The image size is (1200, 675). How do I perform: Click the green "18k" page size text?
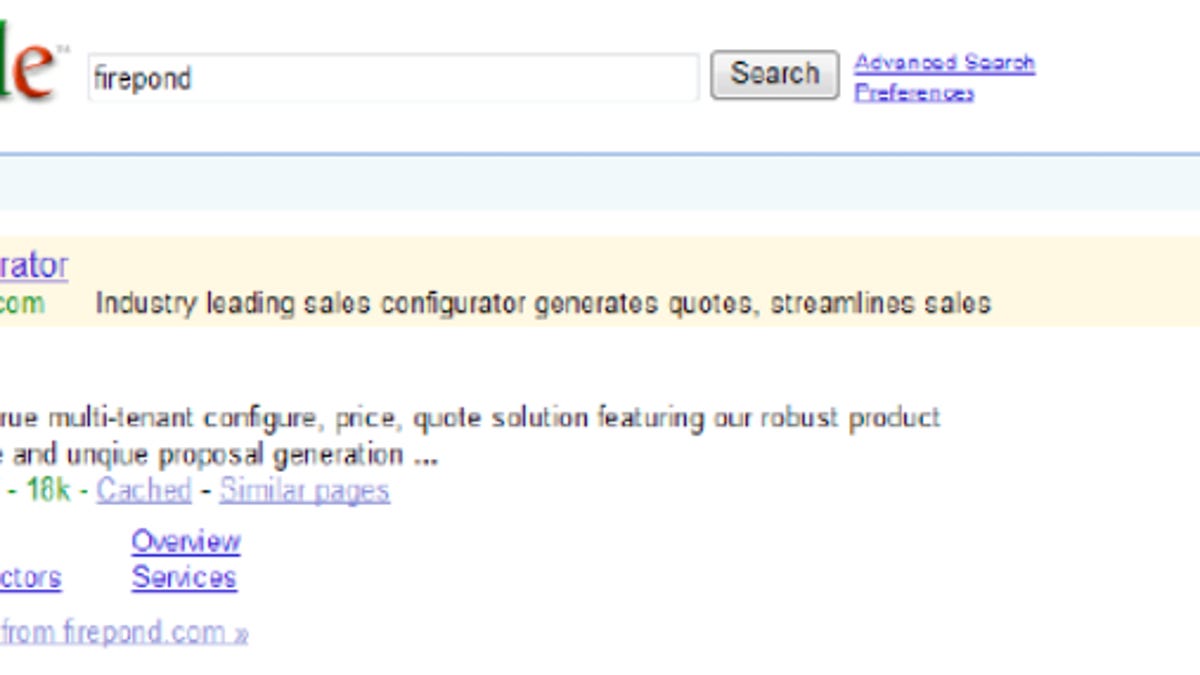[x=47, y=490]
